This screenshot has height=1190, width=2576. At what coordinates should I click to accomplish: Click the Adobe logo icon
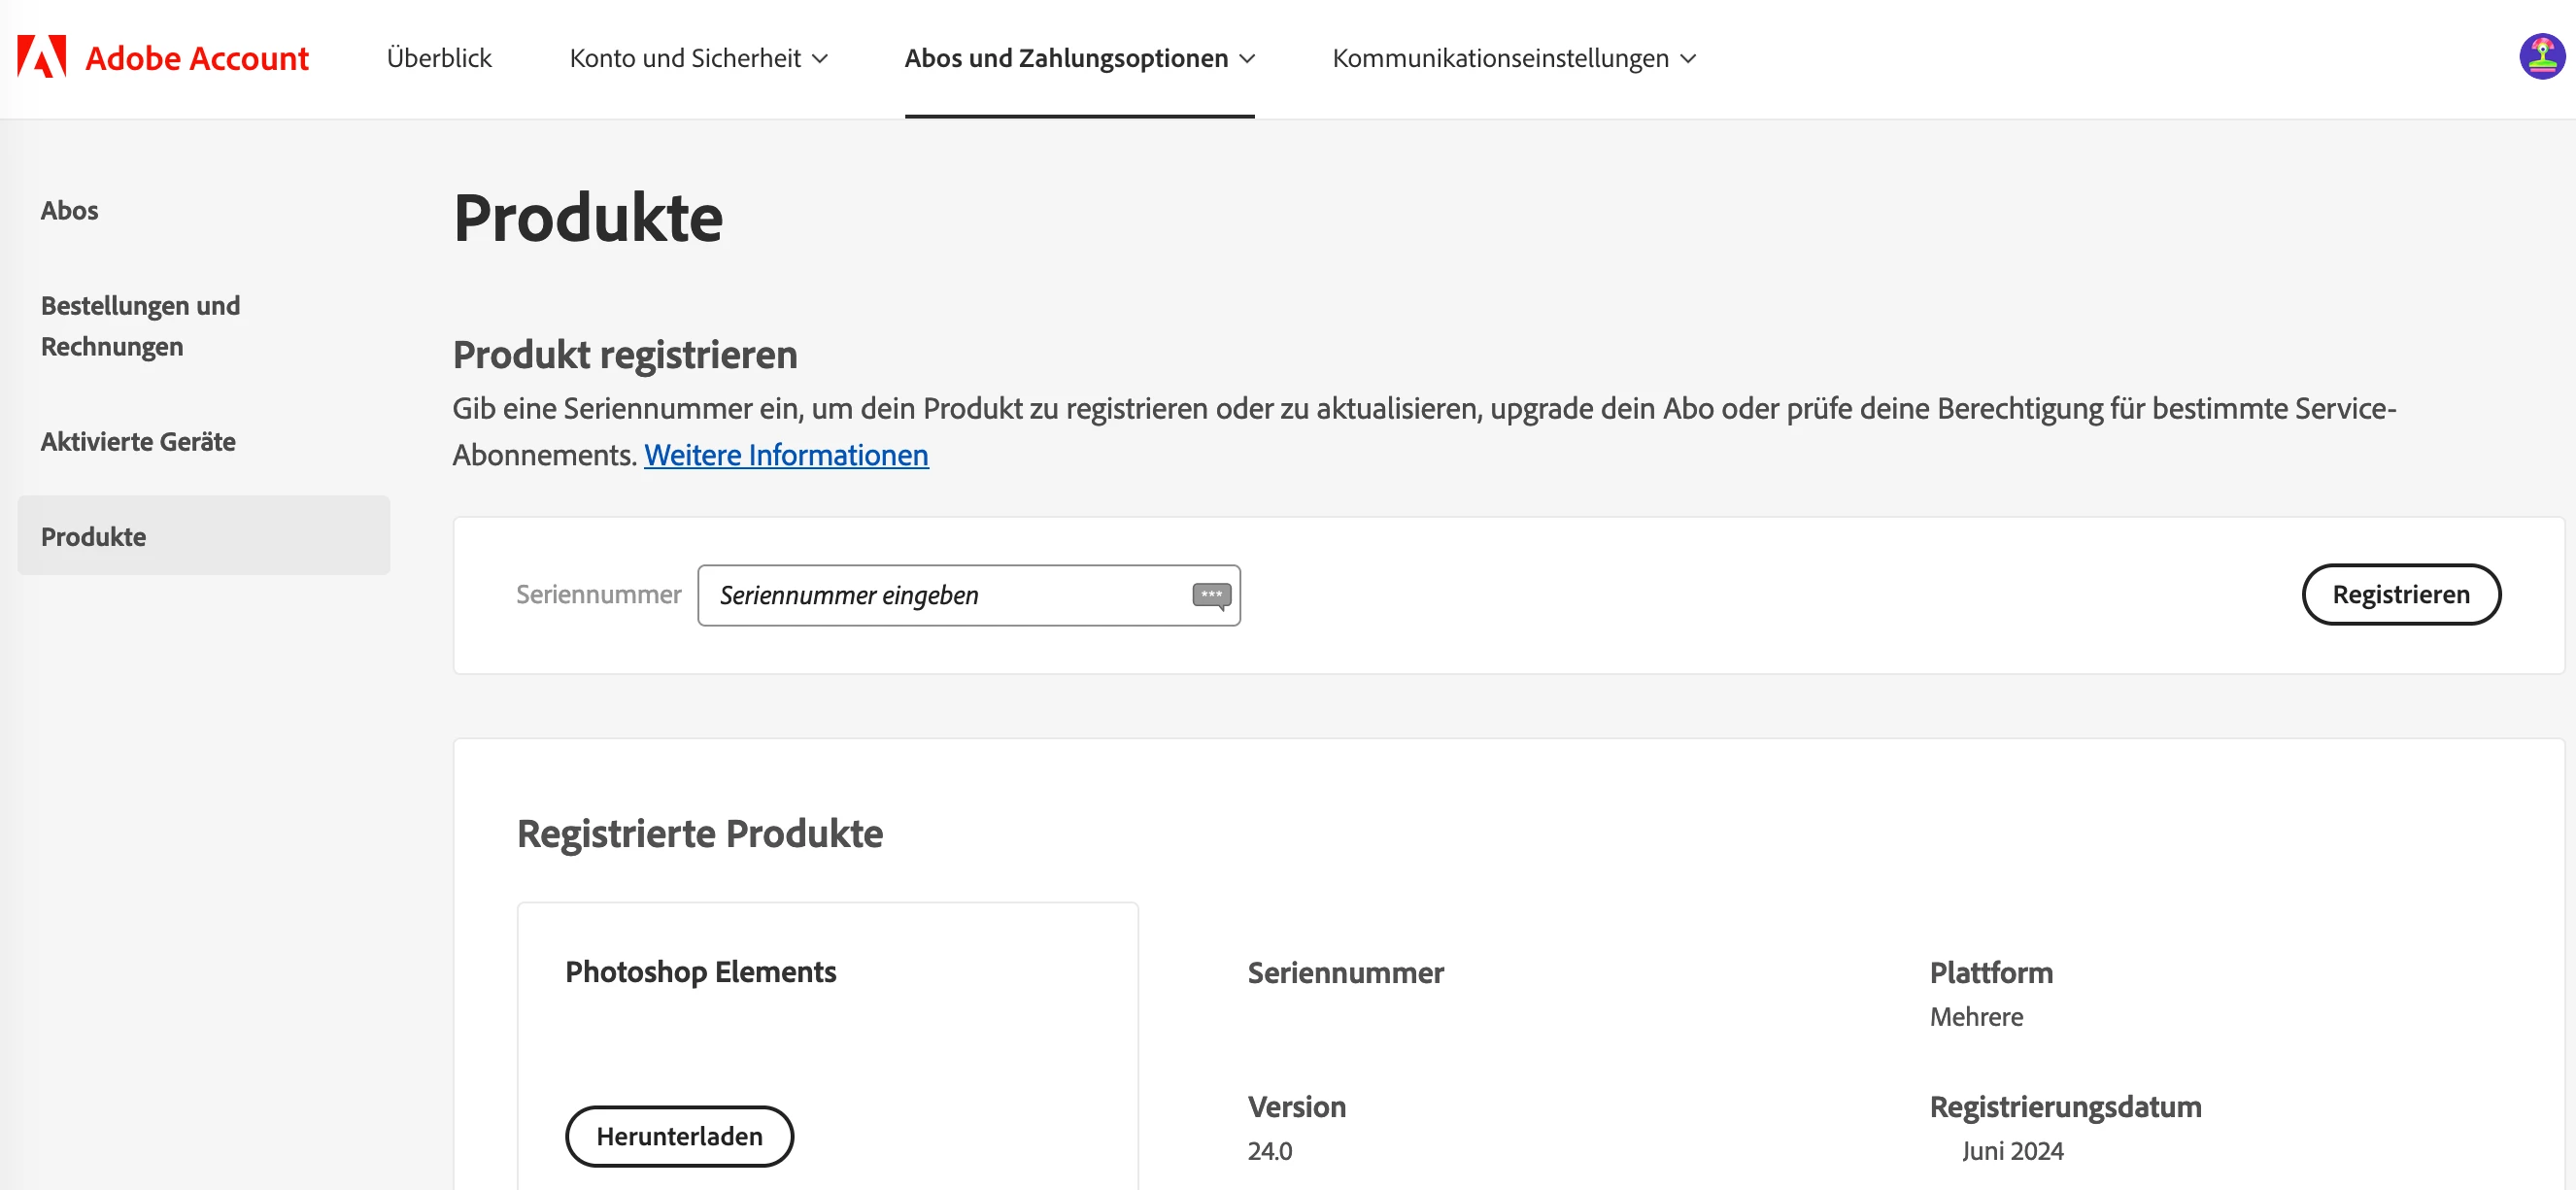coord(41,57)
